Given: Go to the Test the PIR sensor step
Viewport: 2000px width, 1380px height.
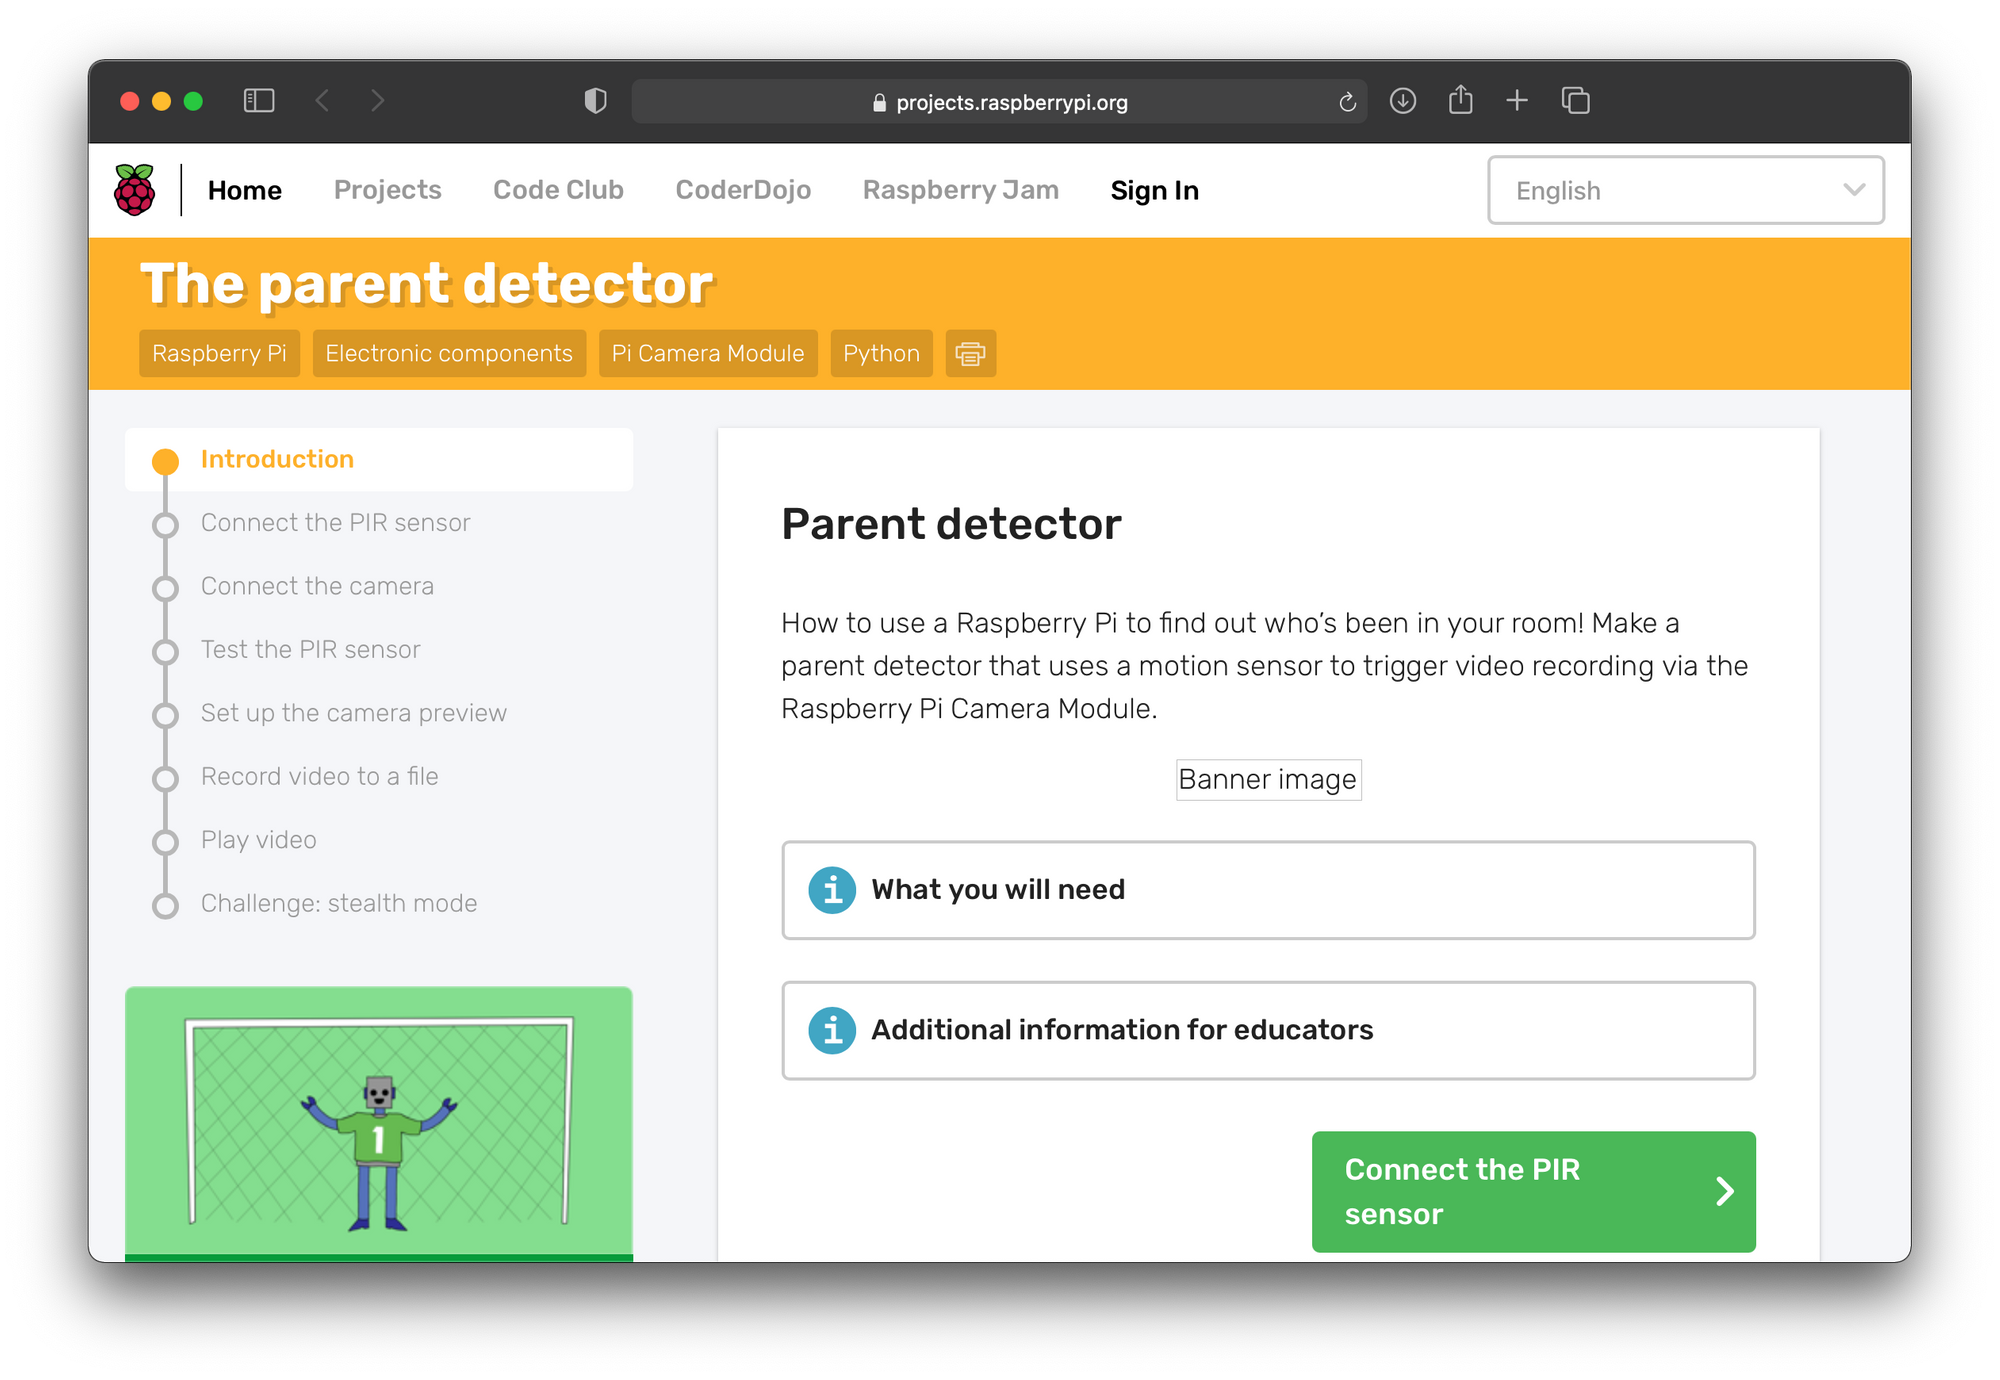Looking at the screenshot, I should coord(310,650).
